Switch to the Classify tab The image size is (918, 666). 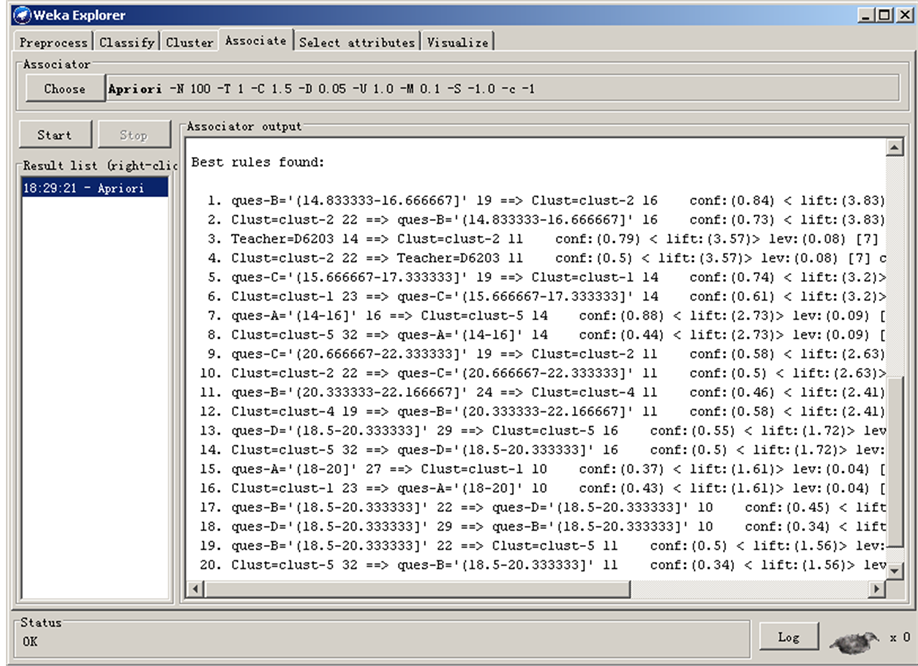[x=128, y=42]
